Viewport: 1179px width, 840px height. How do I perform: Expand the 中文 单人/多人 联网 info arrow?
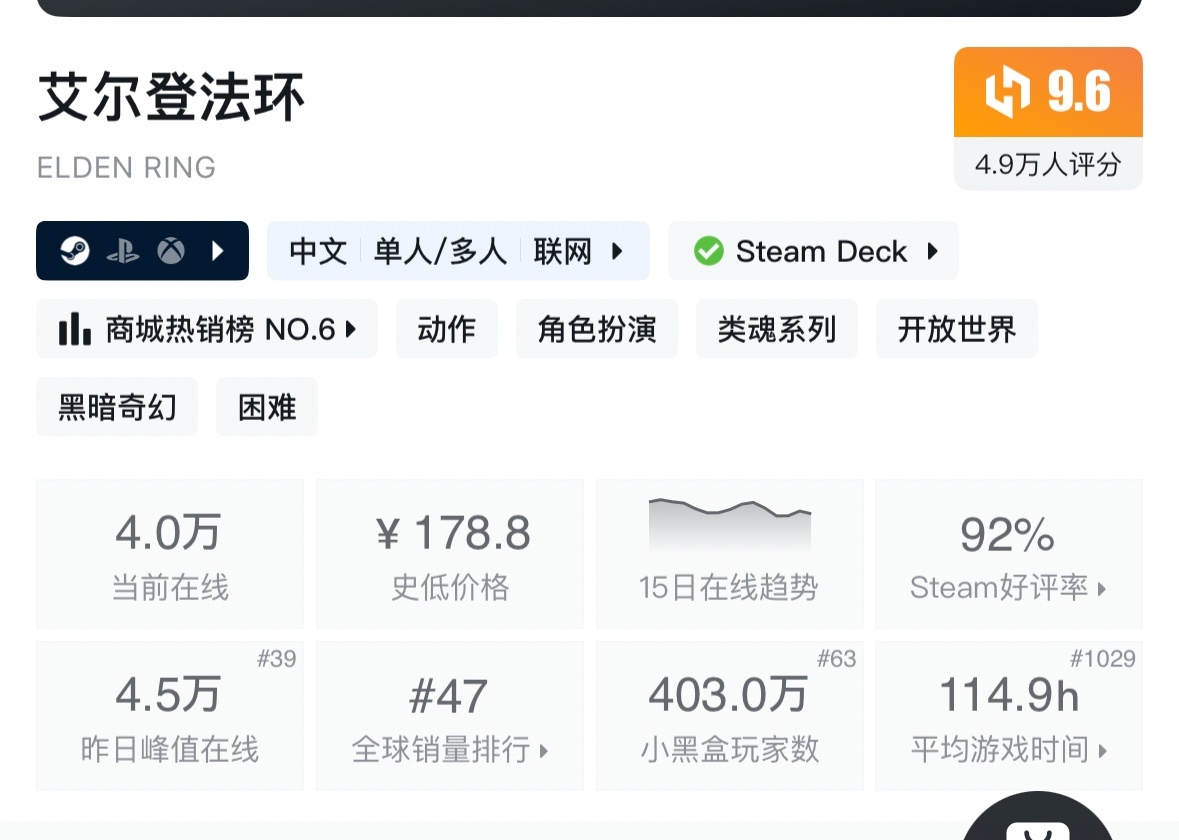click(x=617, y=250)
